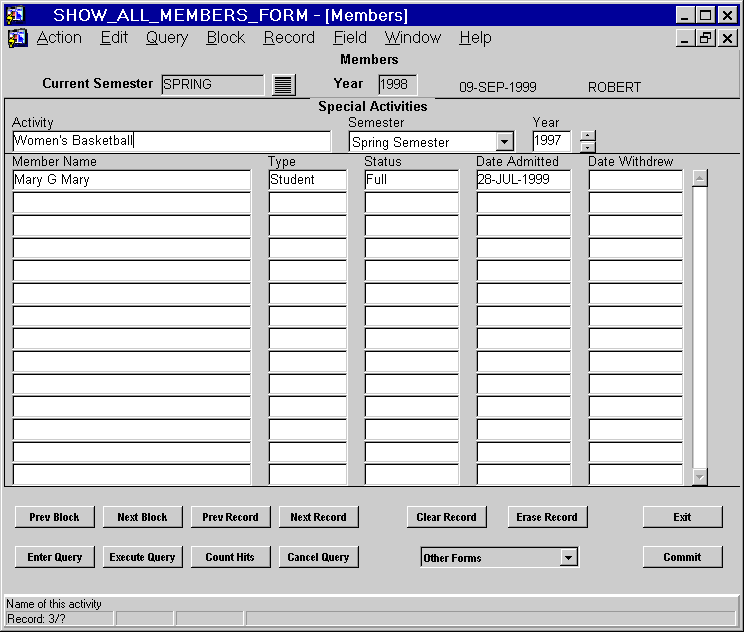This screenshot has width=744, height=632.
Task: Click the Special Activities Year field 1997
Action: (551, 141)
